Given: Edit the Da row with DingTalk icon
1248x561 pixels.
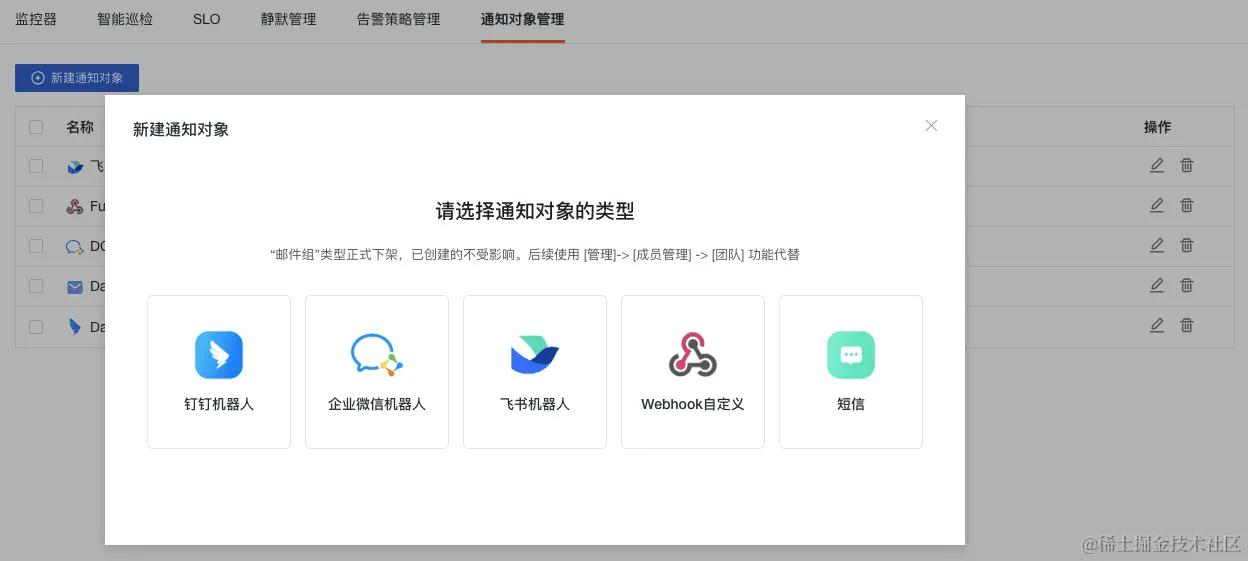Looking at the screenshot, I should point(1157,325).
